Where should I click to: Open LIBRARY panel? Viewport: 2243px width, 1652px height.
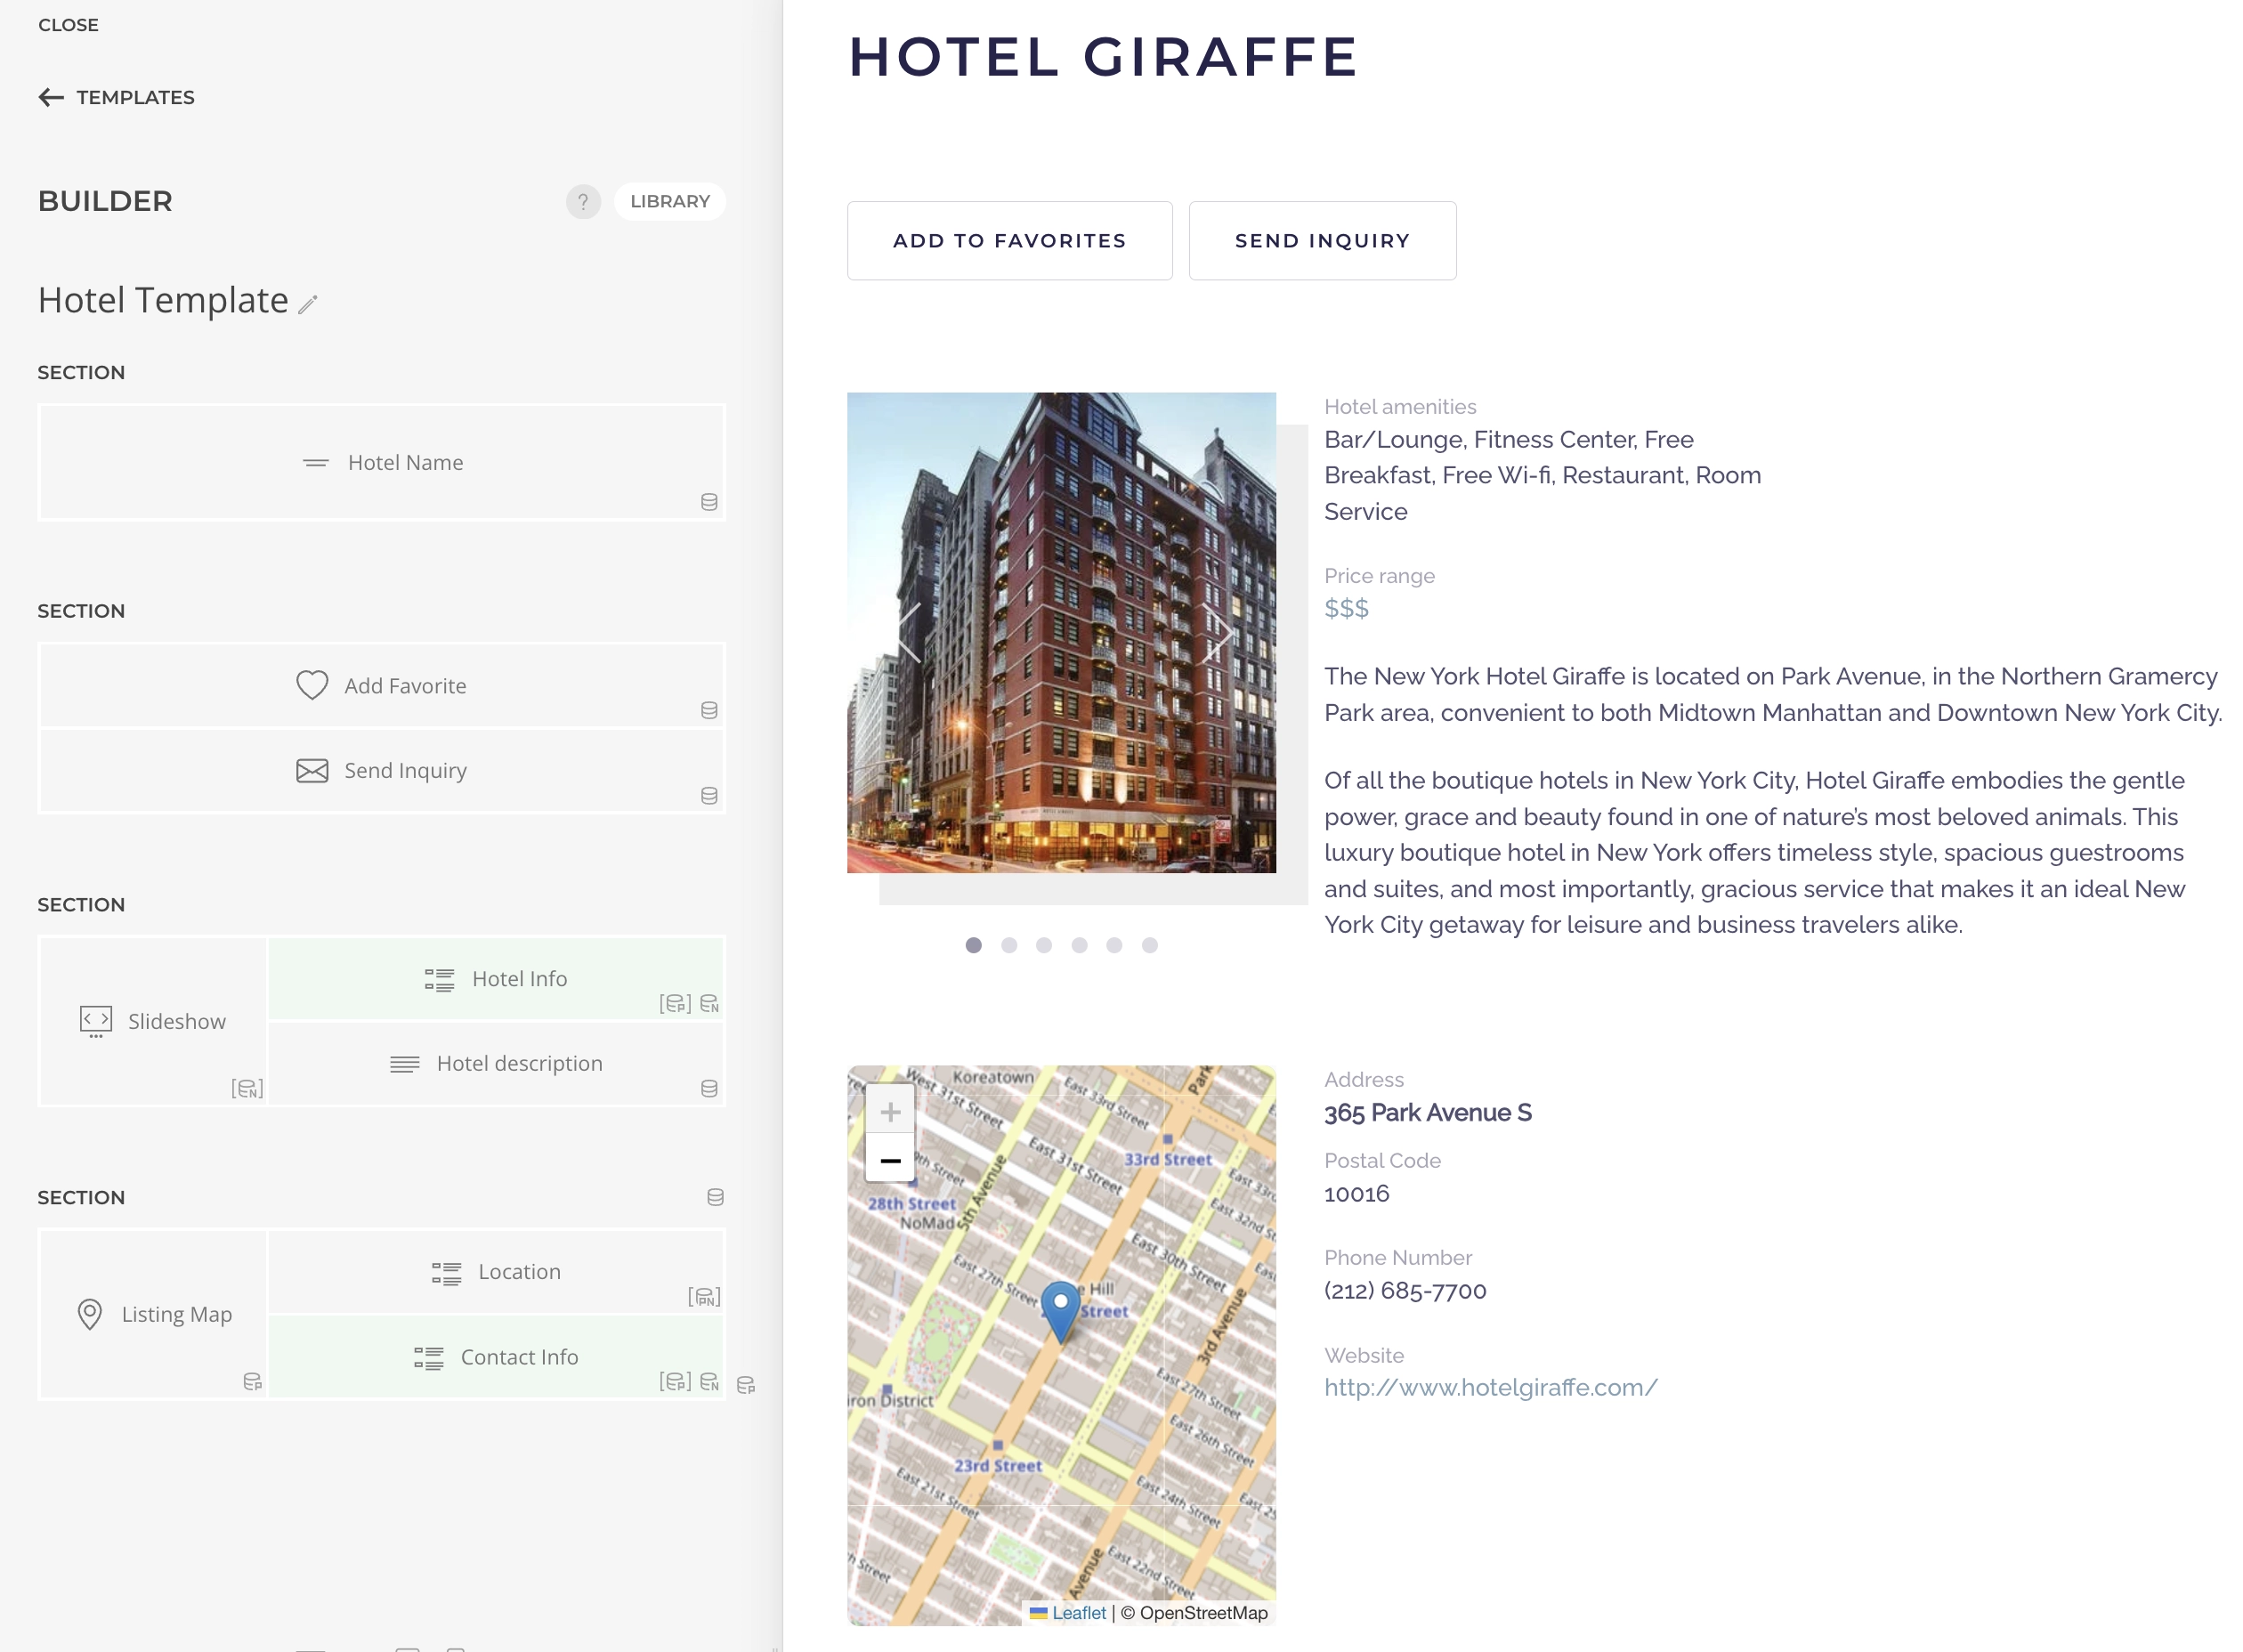(670, 200)
